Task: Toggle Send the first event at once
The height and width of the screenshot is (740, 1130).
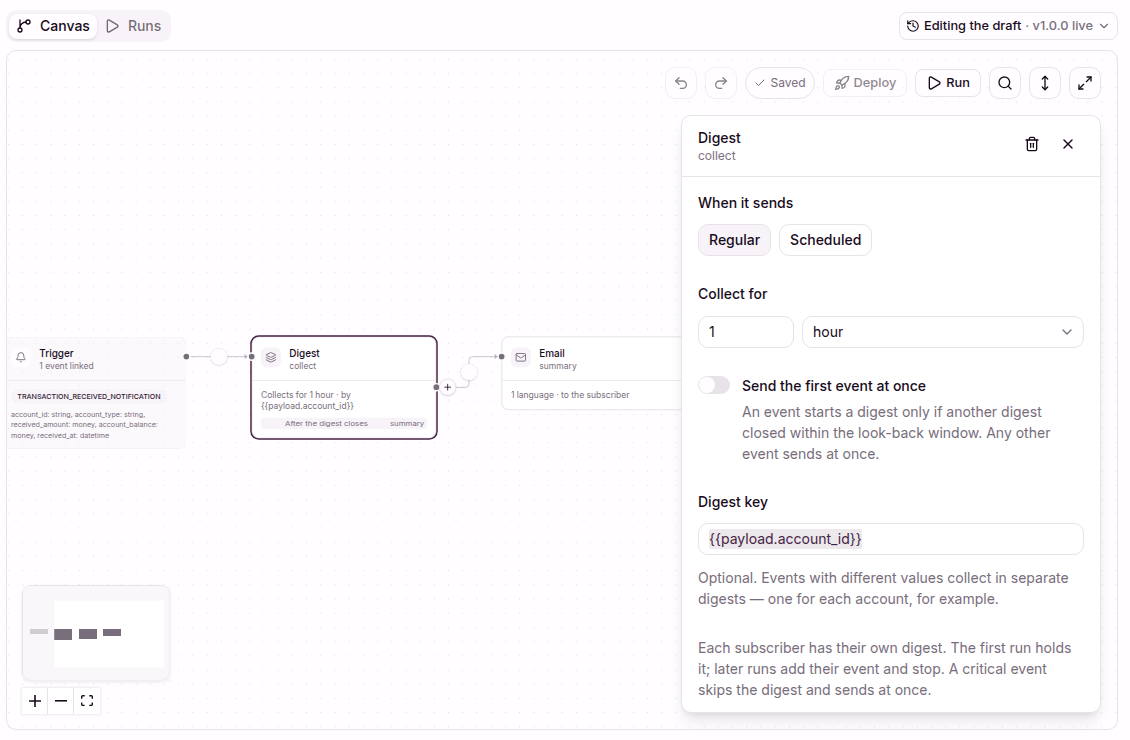Action: [x=714, y=385]
